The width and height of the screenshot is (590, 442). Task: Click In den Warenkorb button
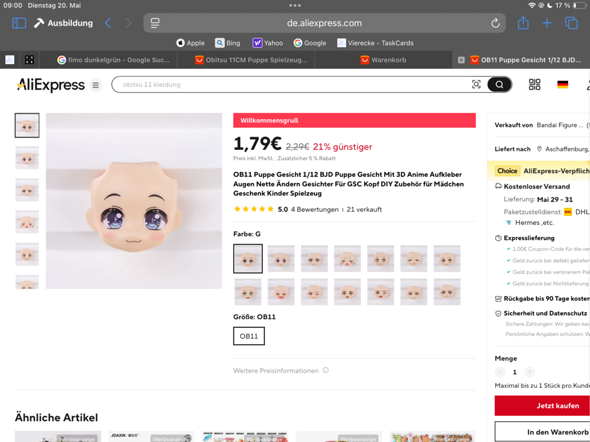click(543, 432)
